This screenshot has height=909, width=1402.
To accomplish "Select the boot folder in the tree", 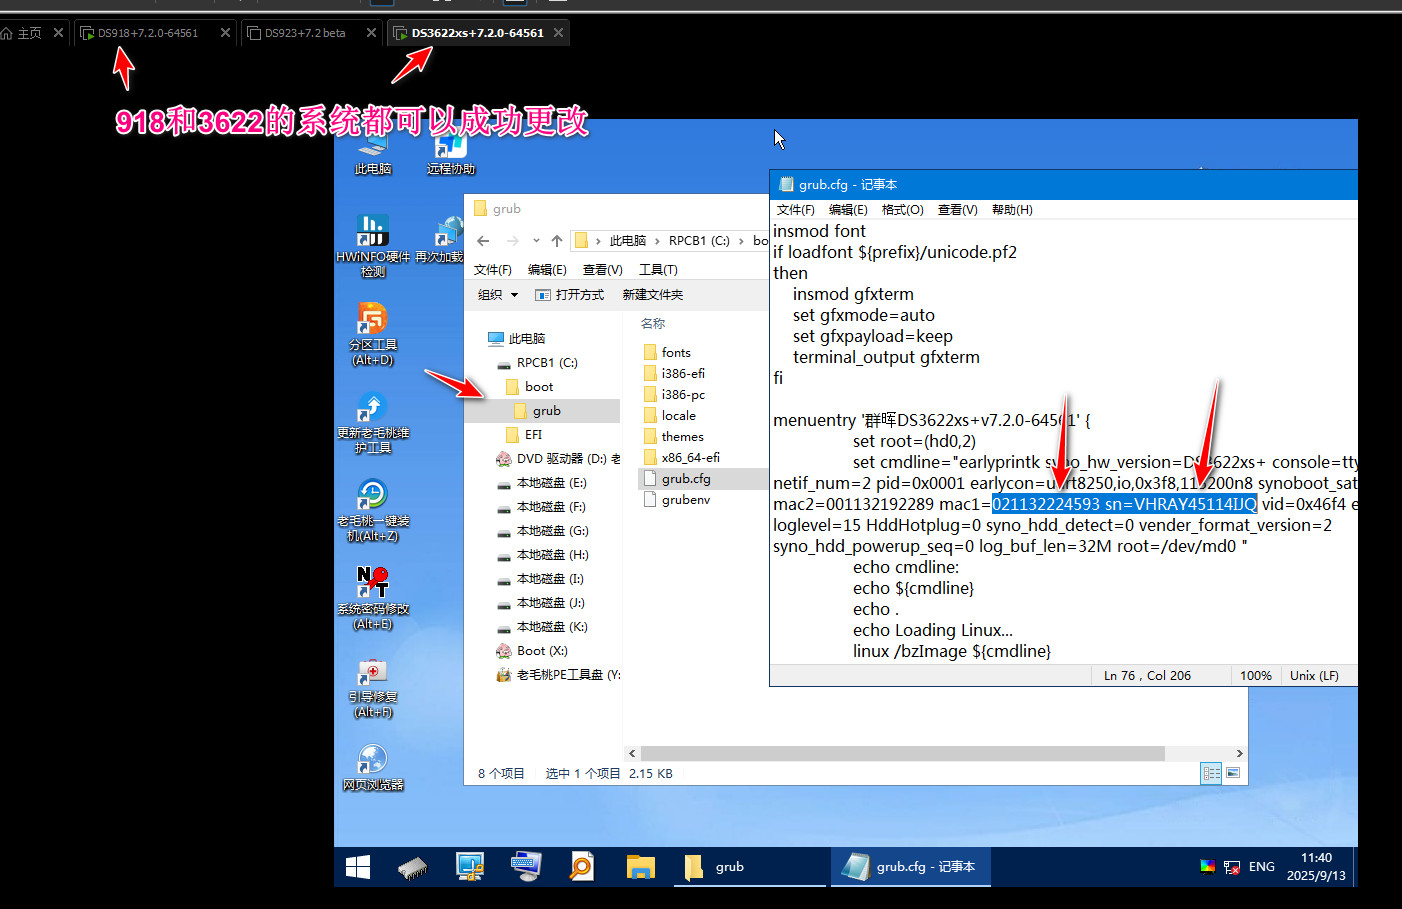I will click(x=529, y=387).
